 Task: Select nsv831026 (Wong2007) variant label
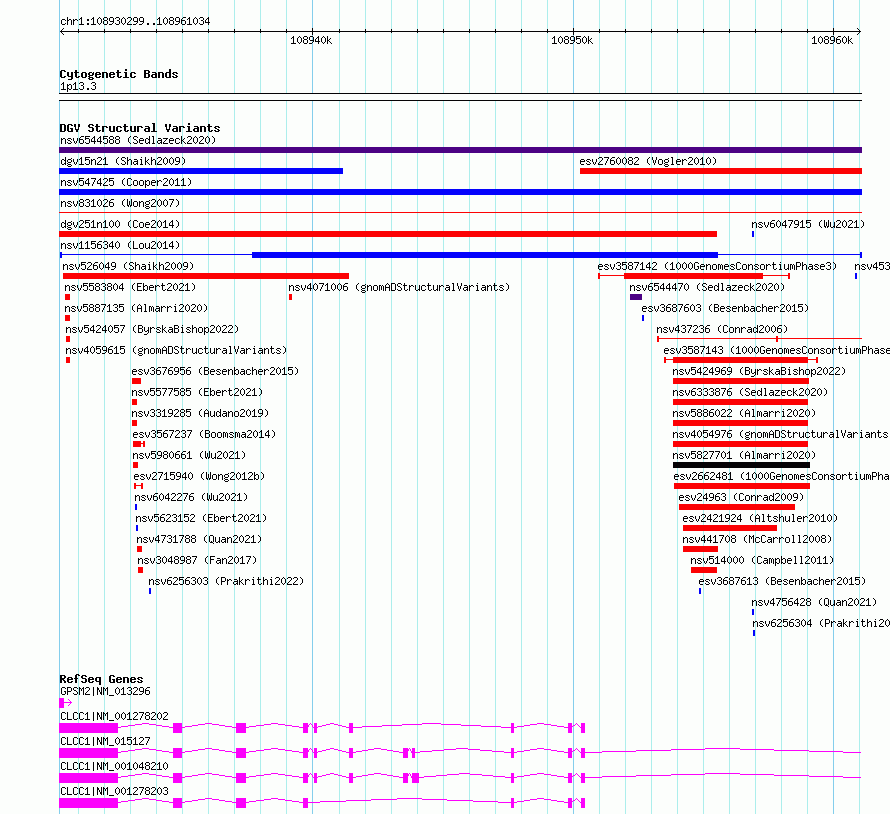click(120, 203)
